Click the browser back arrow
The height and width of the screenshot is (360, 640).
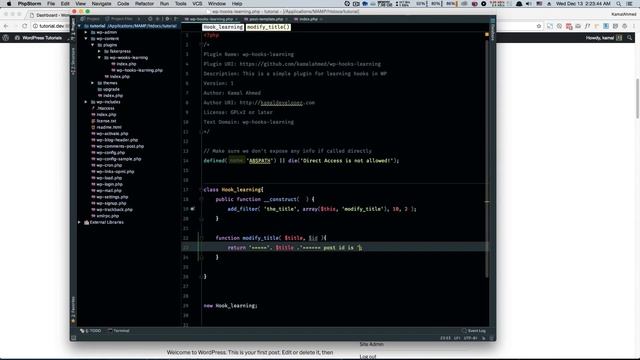tap(6, 26)
